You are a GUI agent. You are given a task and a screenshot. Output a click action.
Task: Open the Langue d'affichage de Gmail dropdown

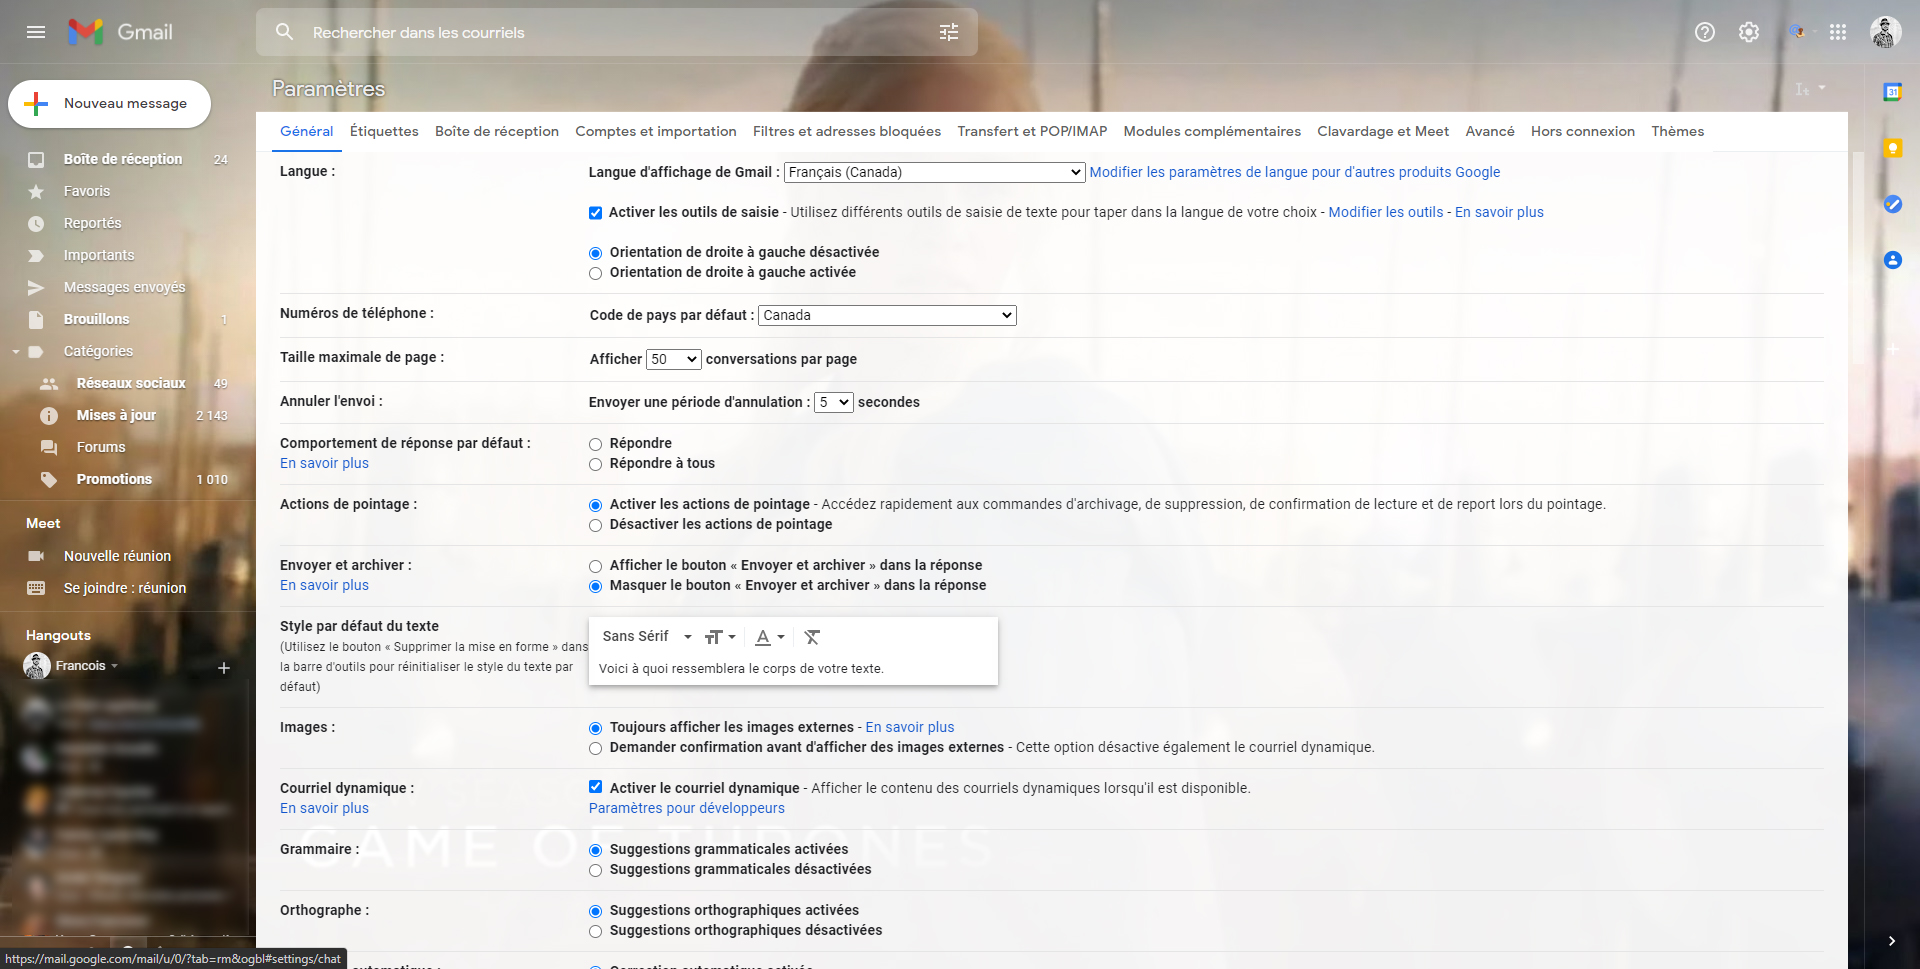934,172
